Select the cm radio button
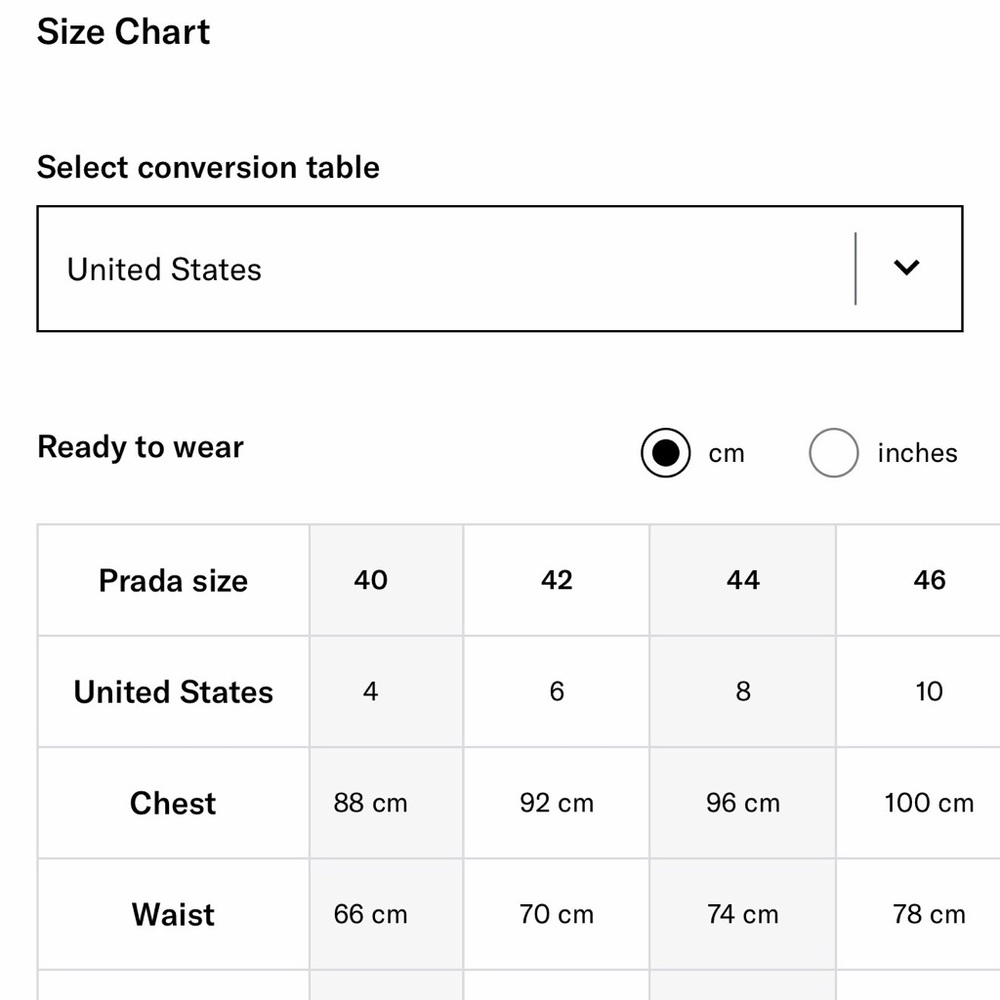 tap(665, 453)
